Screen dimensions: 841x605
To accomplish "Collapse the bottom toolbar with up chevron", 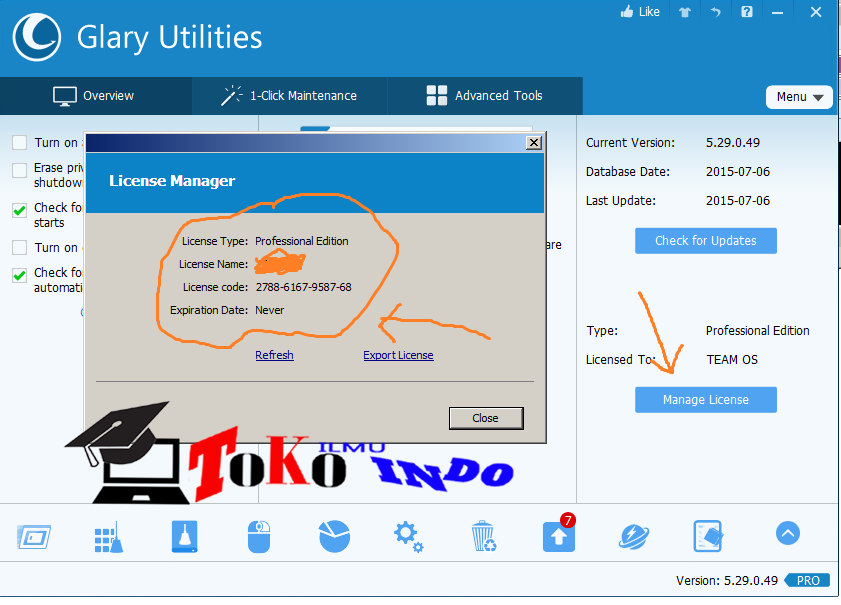I will [787, 533].
